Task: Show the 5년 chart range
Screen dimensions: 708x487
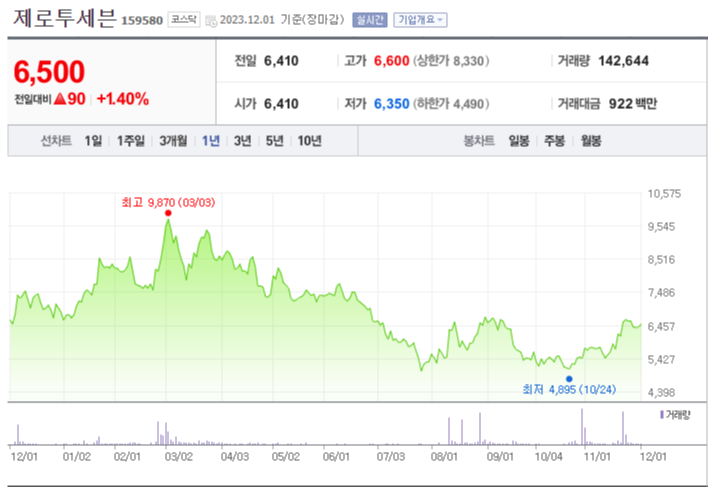Action: tap(275, 141)
